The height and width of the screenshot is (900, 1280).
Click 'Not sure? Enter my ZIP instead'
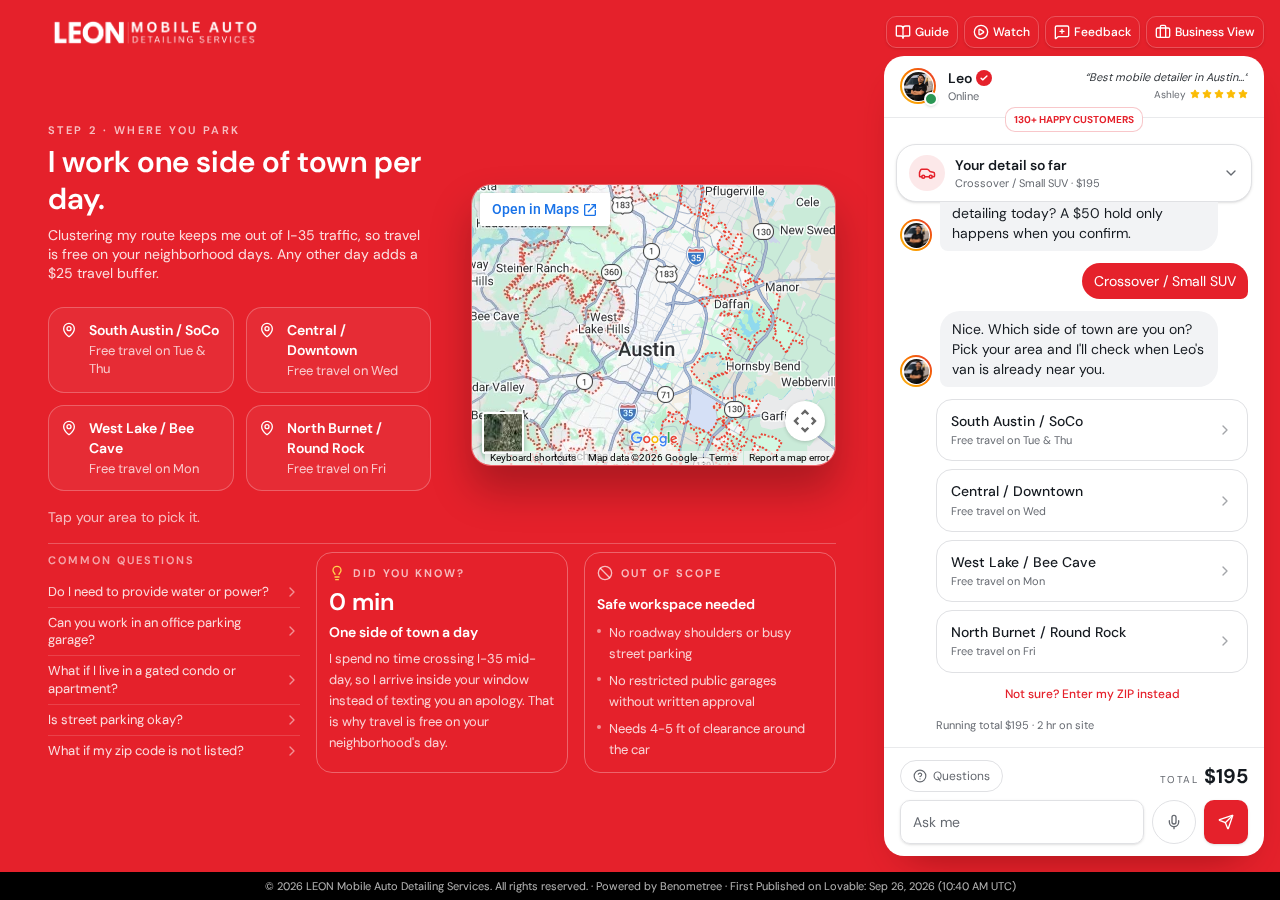tap(1092, 694)
